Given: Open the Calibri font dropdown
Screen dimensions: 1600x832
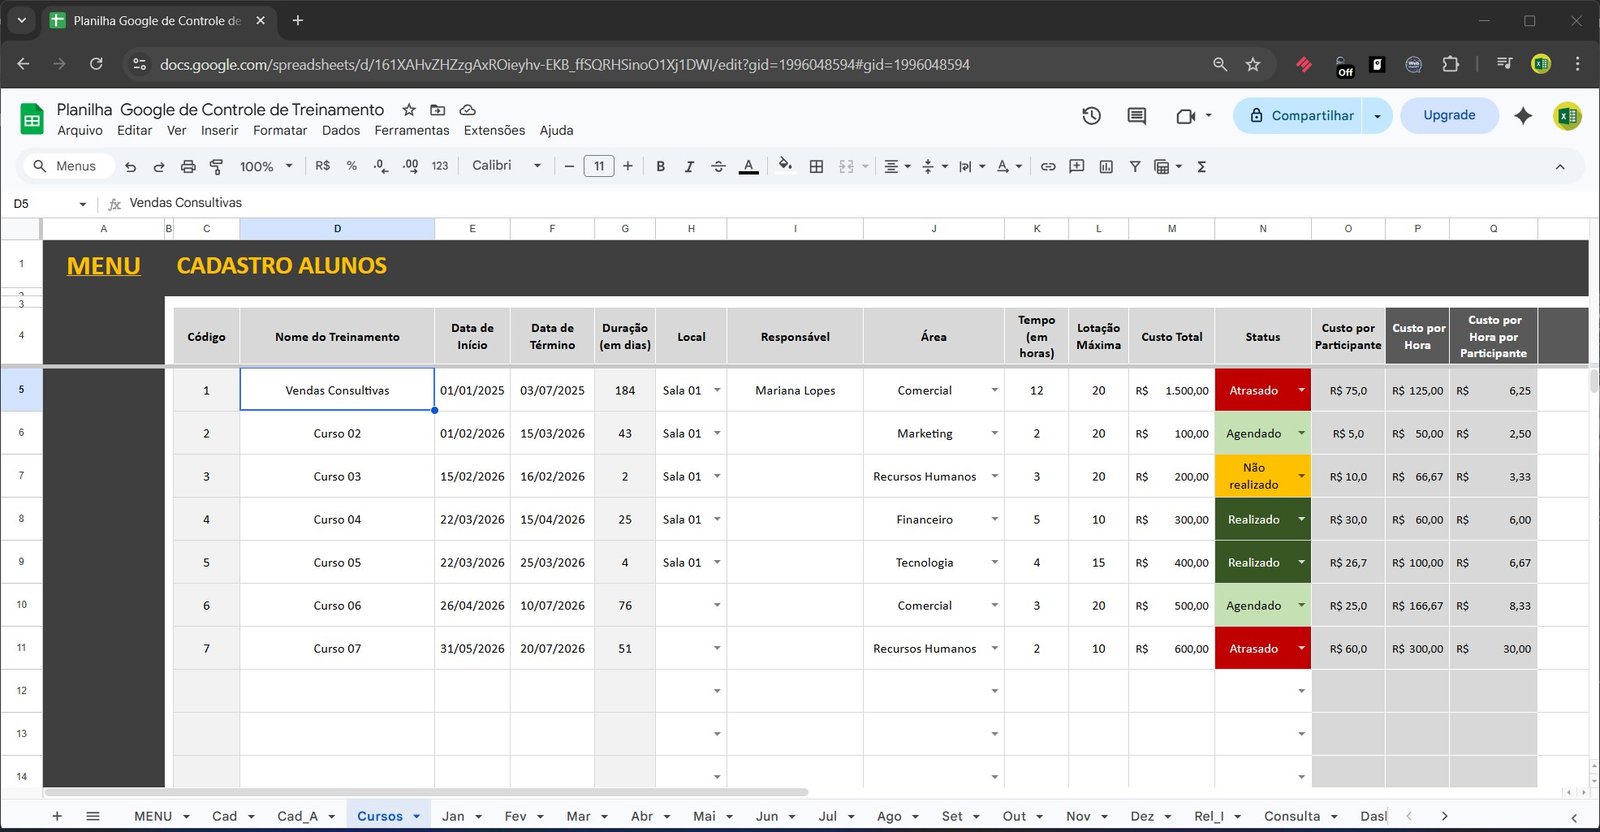Looking at the screenshot, I should [506, 166].
